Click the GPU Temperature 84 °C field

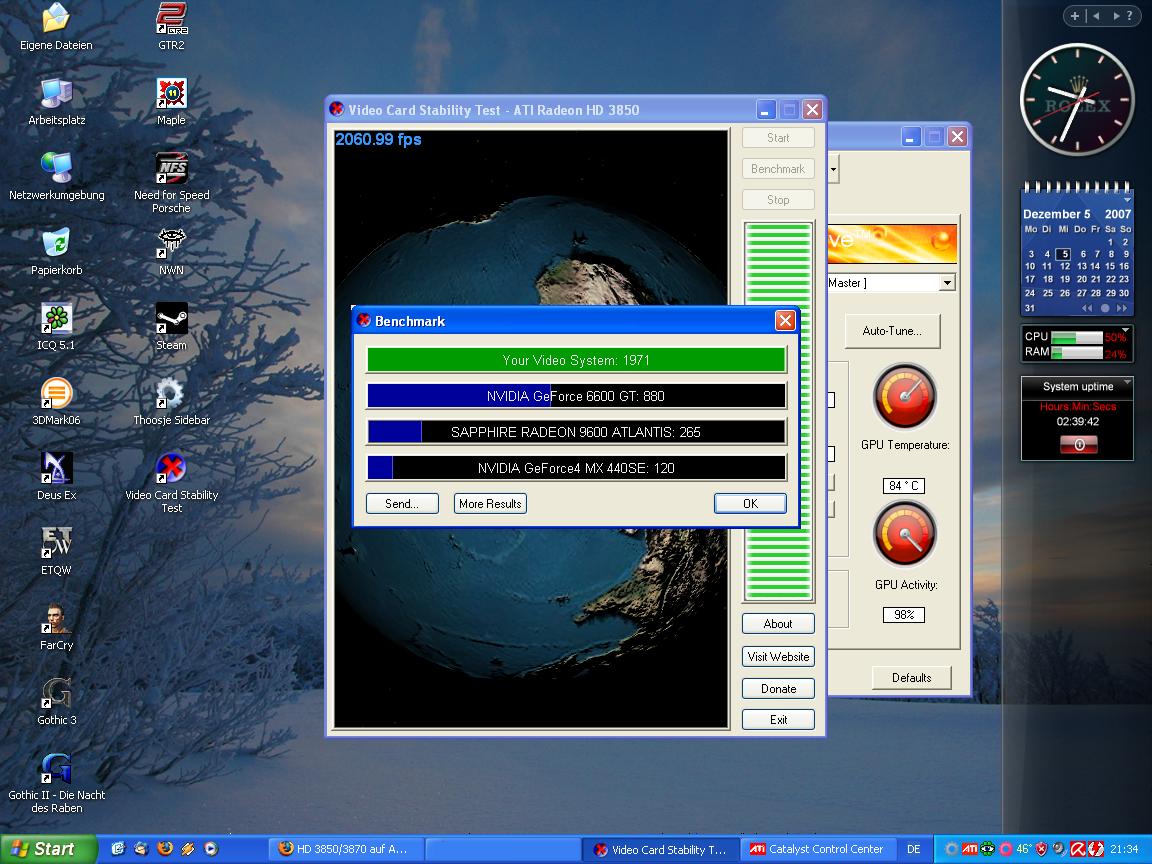click(x=904, y=486)
